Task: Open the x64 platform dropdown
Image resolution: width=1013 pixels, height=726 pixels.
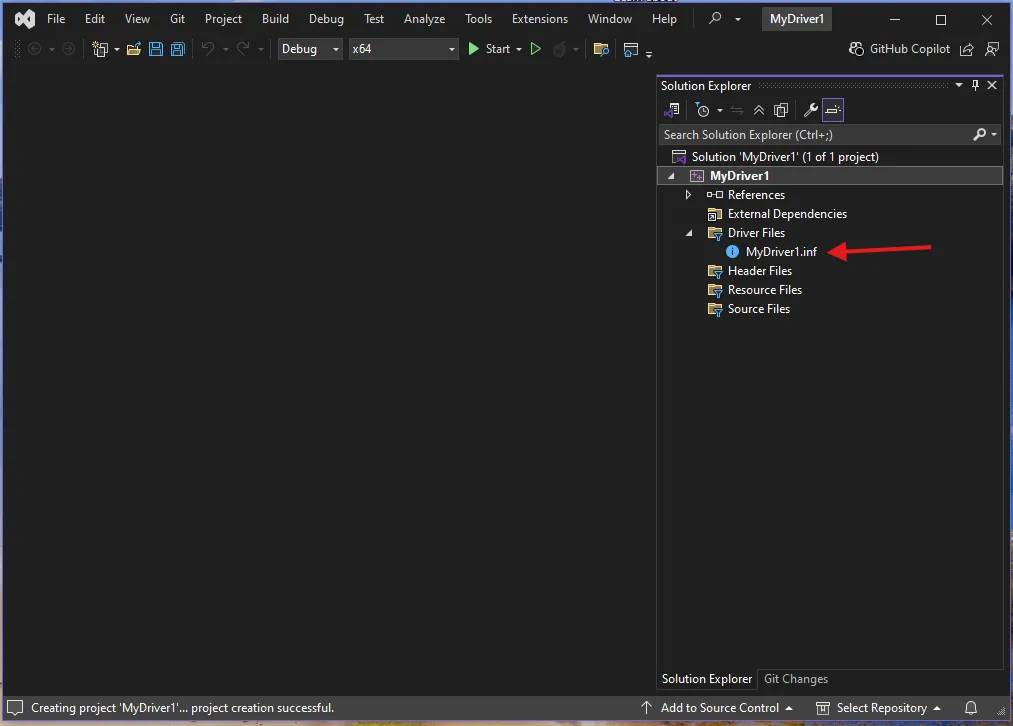Action: (x=403, y=49)
